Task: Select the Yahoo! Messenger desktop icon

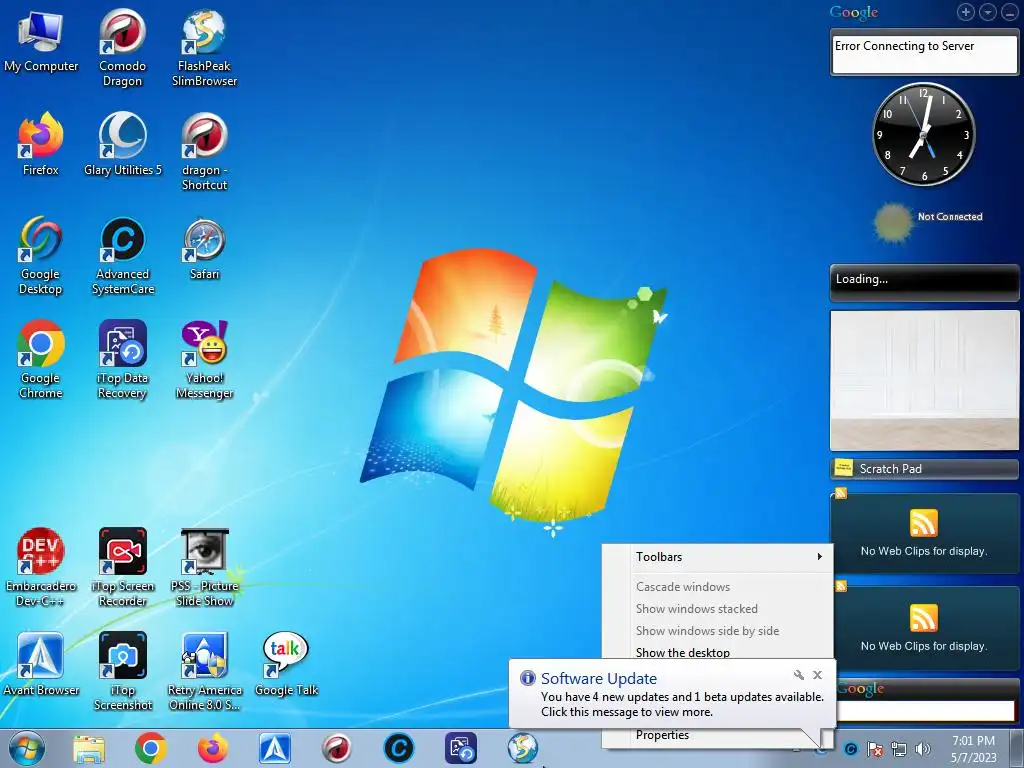Action: (x=204, y=359)
